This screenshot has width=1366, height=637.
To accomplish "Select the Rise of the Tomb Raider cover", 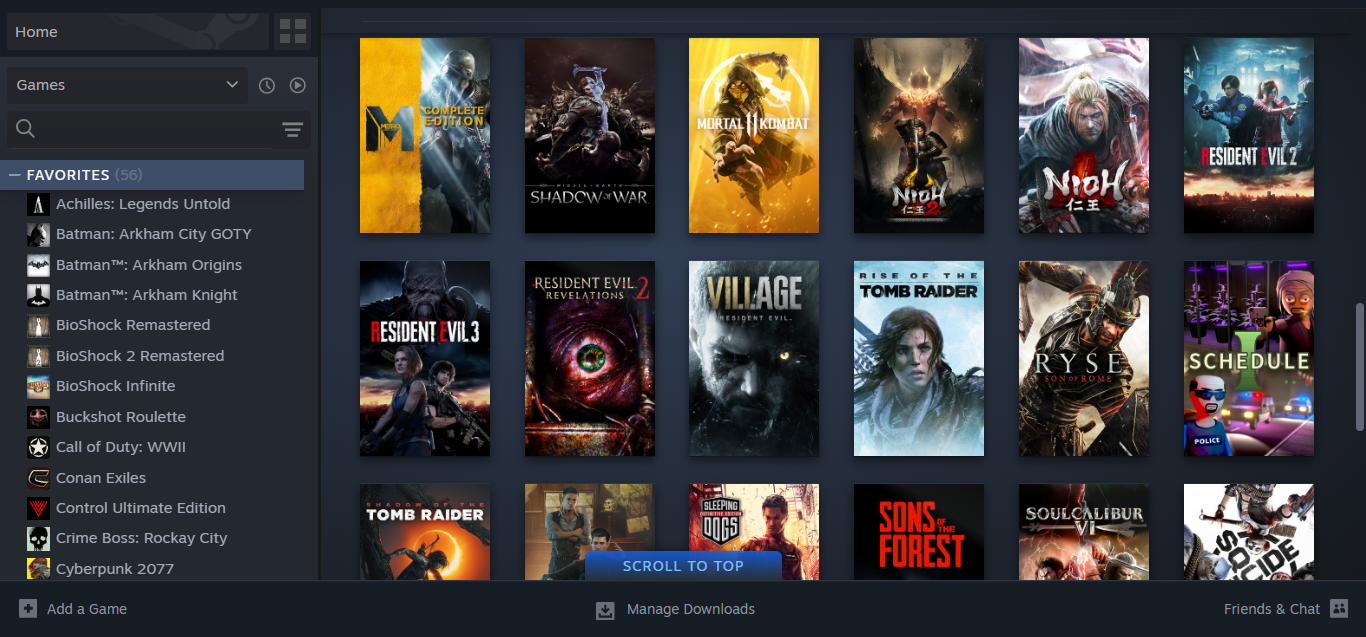I will coord(919,358).
